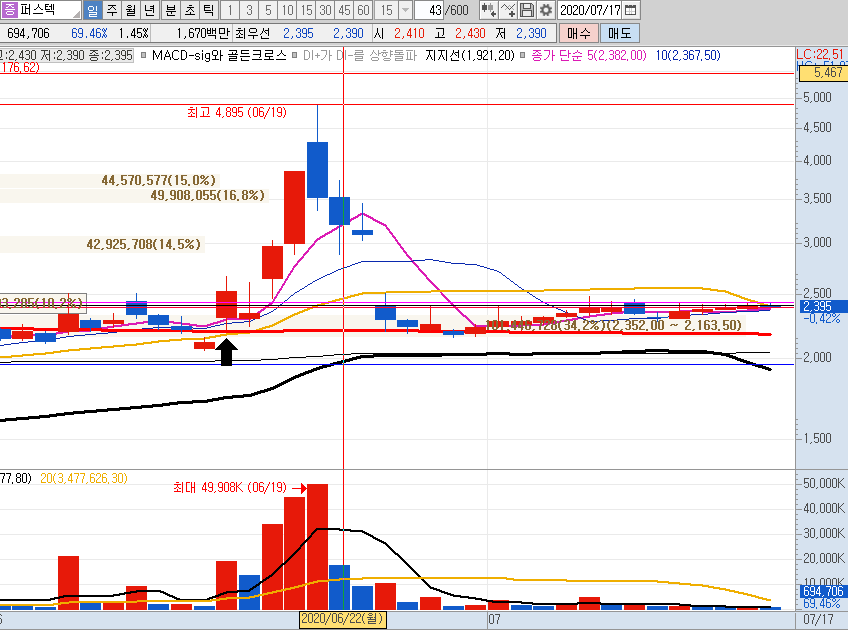Click the best ask price 2,395
Viewport: 848px width, 630px height.
[x=298, y=34]
